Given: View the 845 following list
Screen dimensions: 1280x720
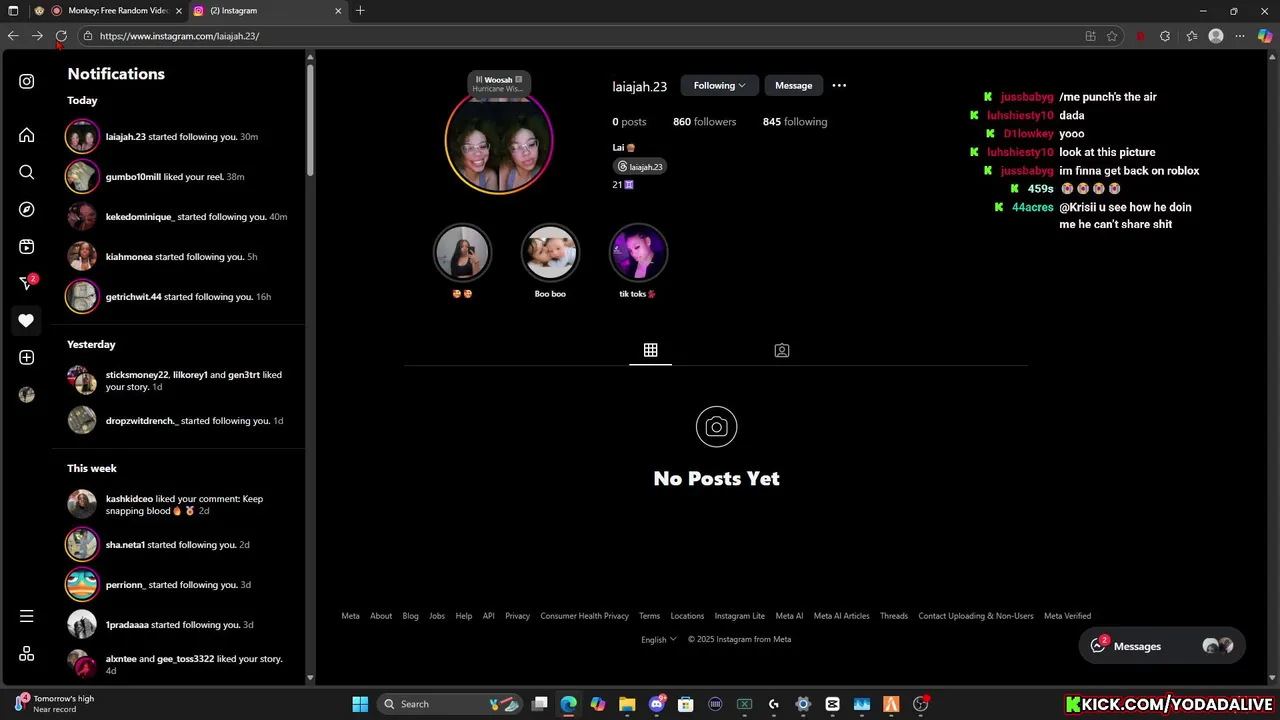Looking at the screenshot, I should coord(795,121).
